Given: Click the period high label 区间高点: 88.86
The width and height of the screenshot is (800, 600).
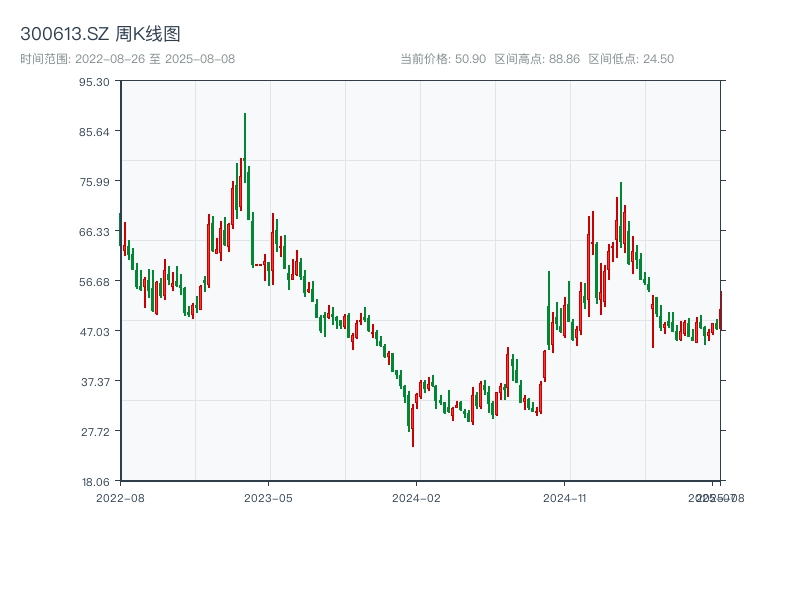Looking at the screenshot, I should [537, 59].
